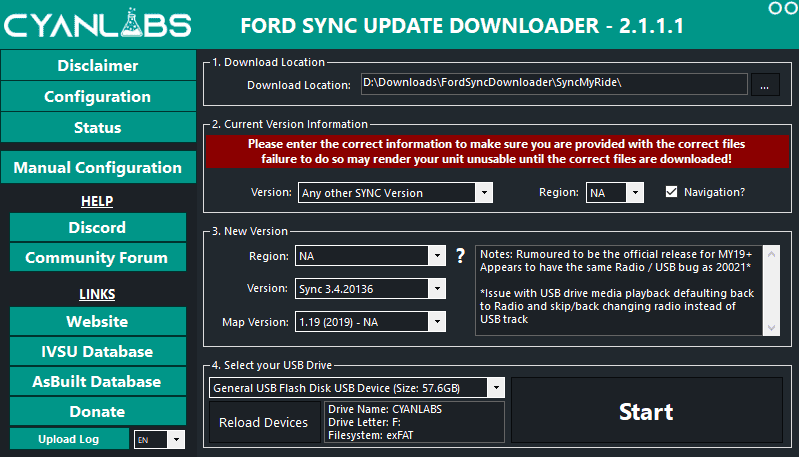799x457 pixels.
Task: Click the CyanLabs logo
Action: (98, 24)
